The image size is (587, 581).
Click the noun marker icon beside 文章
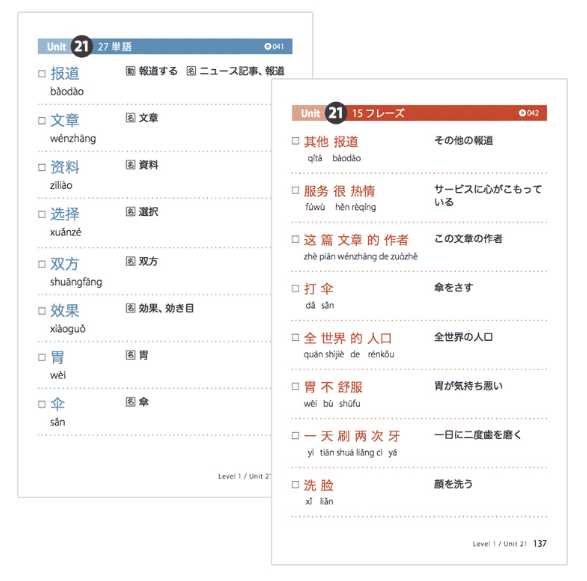click(130, 118)
